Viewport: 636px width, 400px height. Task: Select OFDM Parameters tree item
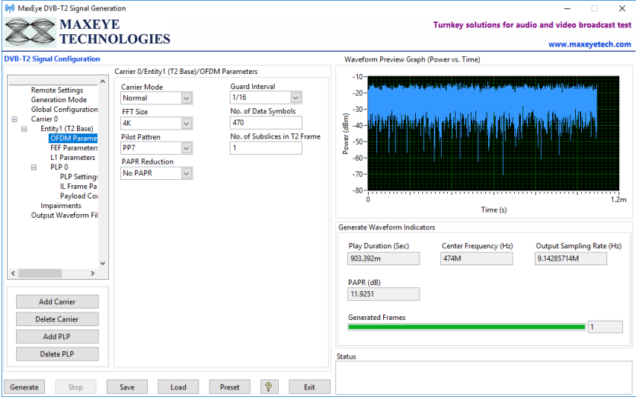pyautogui.click(x=73, y=138)
